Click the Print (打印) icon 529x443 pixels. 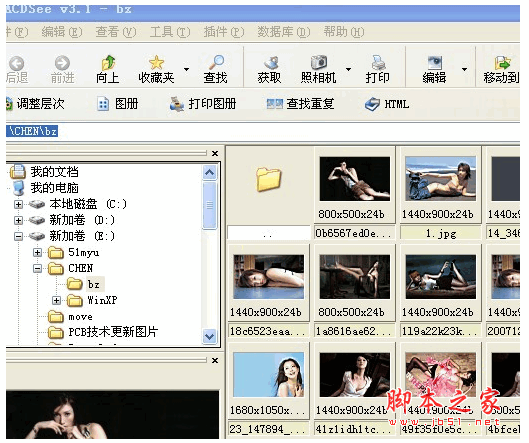pyautogui.click(x=378, y=63)
